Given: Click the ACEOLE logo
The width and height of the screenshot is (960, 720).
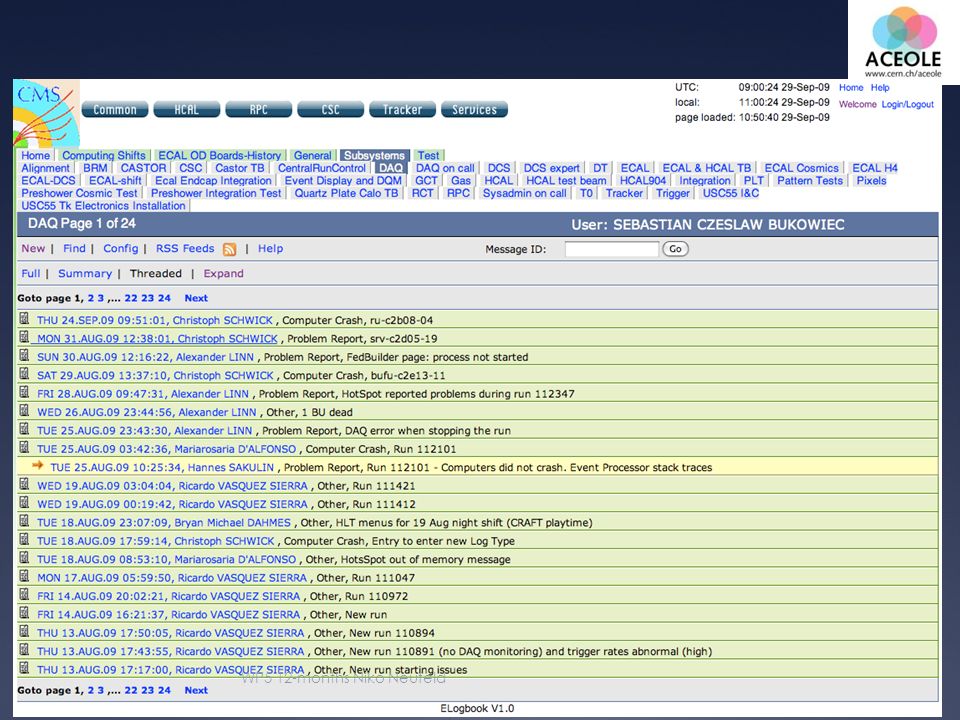Looking at the screenshot, I should click(x=904, y=41).
